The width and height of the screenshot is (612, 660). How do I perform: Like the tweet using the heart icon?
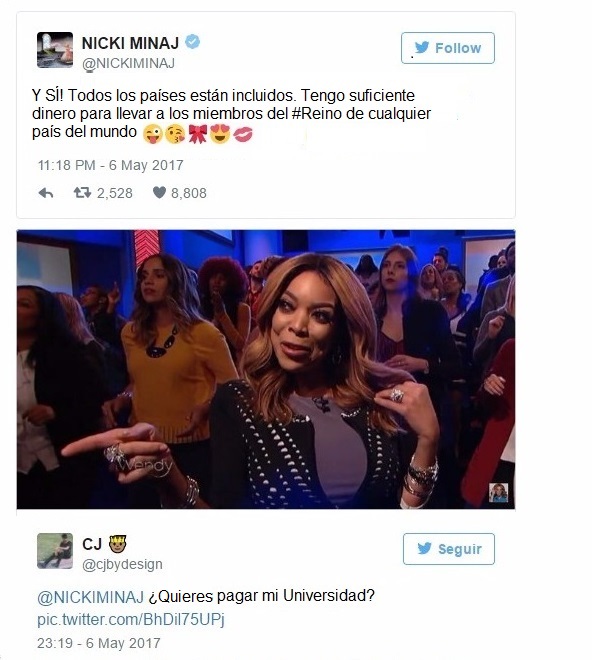(x=159, y=192)
